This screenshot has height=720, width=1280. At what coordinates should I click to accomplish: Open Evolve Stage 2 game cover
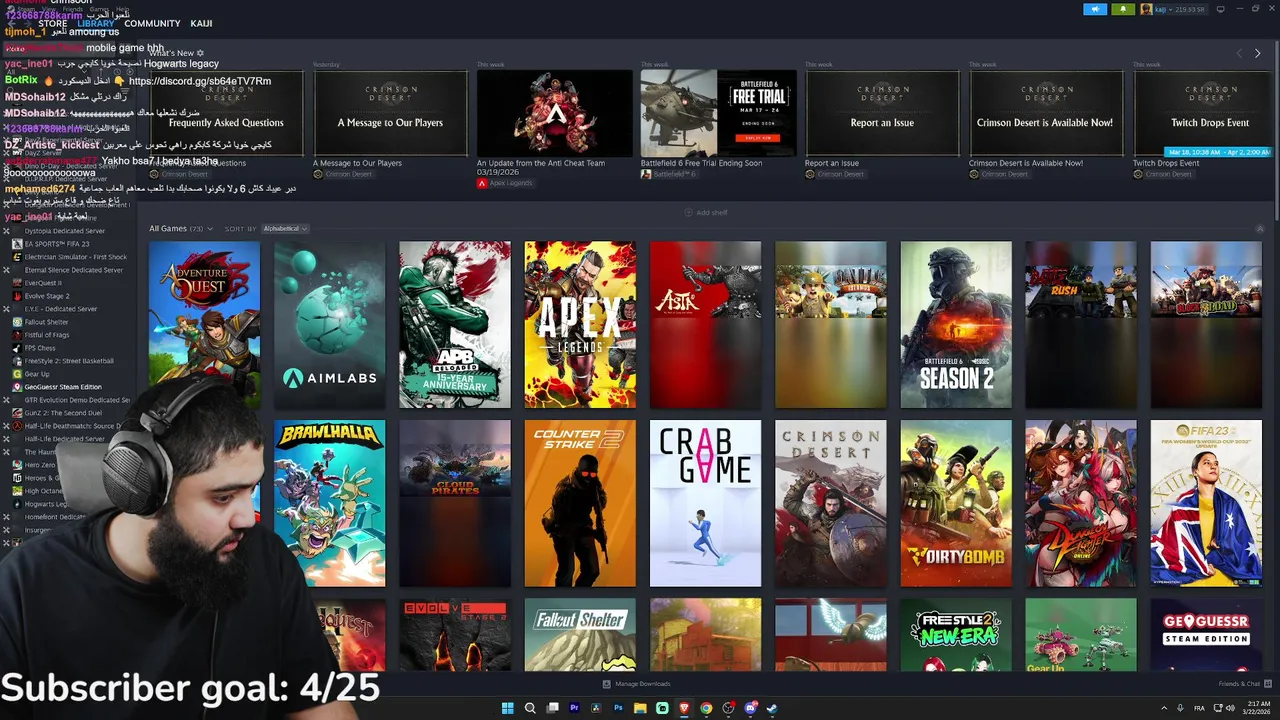[455, 635]
